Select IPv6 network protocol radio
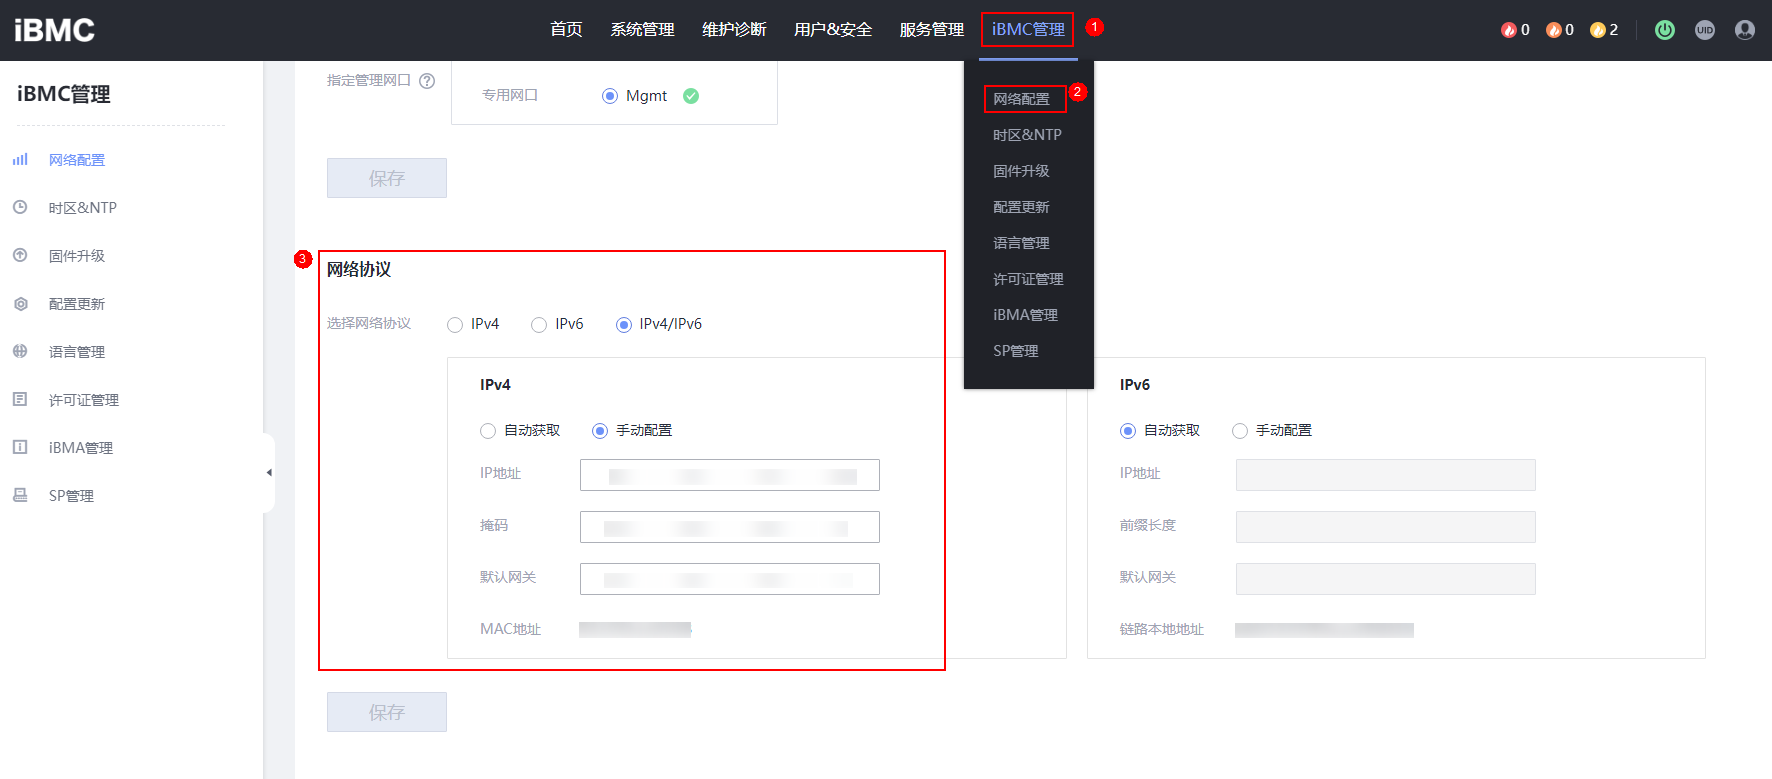 (x=539, y=325)
